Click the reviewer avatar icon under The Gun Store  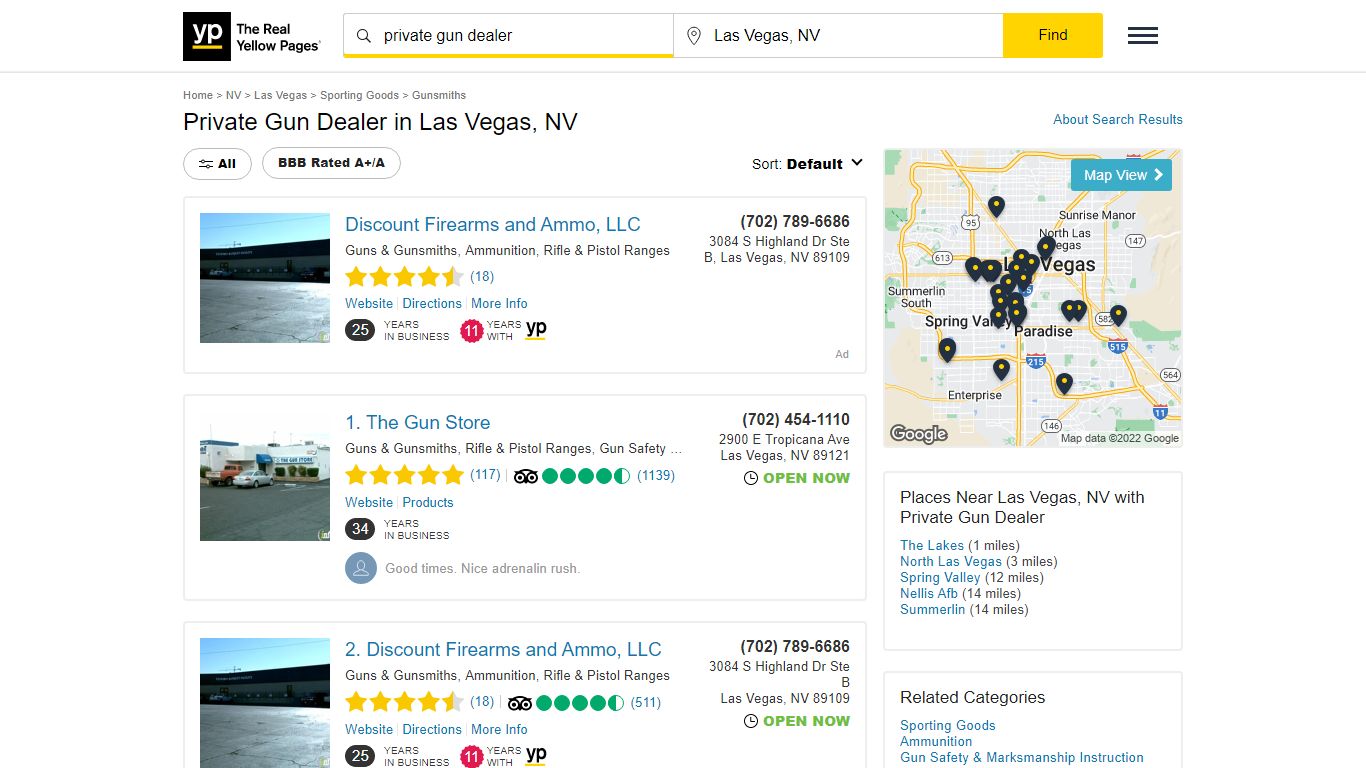point(361,568)
